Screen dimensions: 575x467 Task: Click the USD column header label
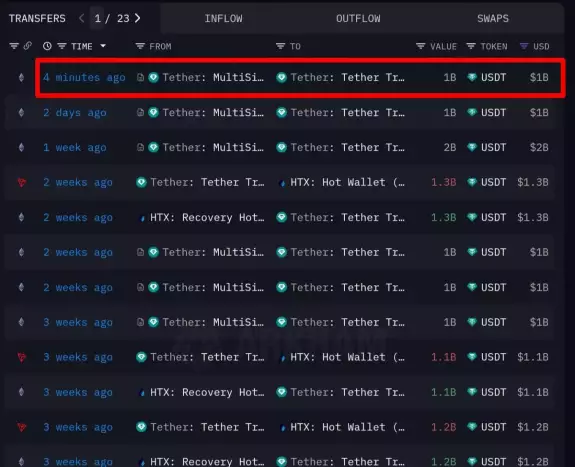click(x=541, y=47)
